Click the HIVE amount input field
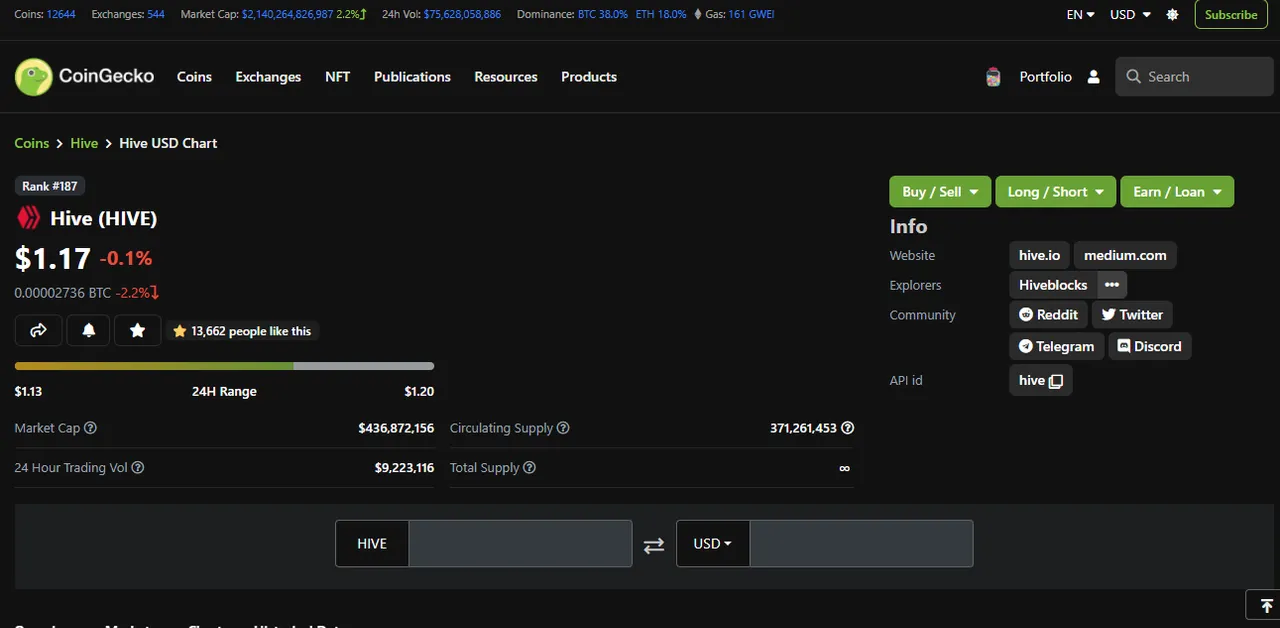 (x=520, y=544)
